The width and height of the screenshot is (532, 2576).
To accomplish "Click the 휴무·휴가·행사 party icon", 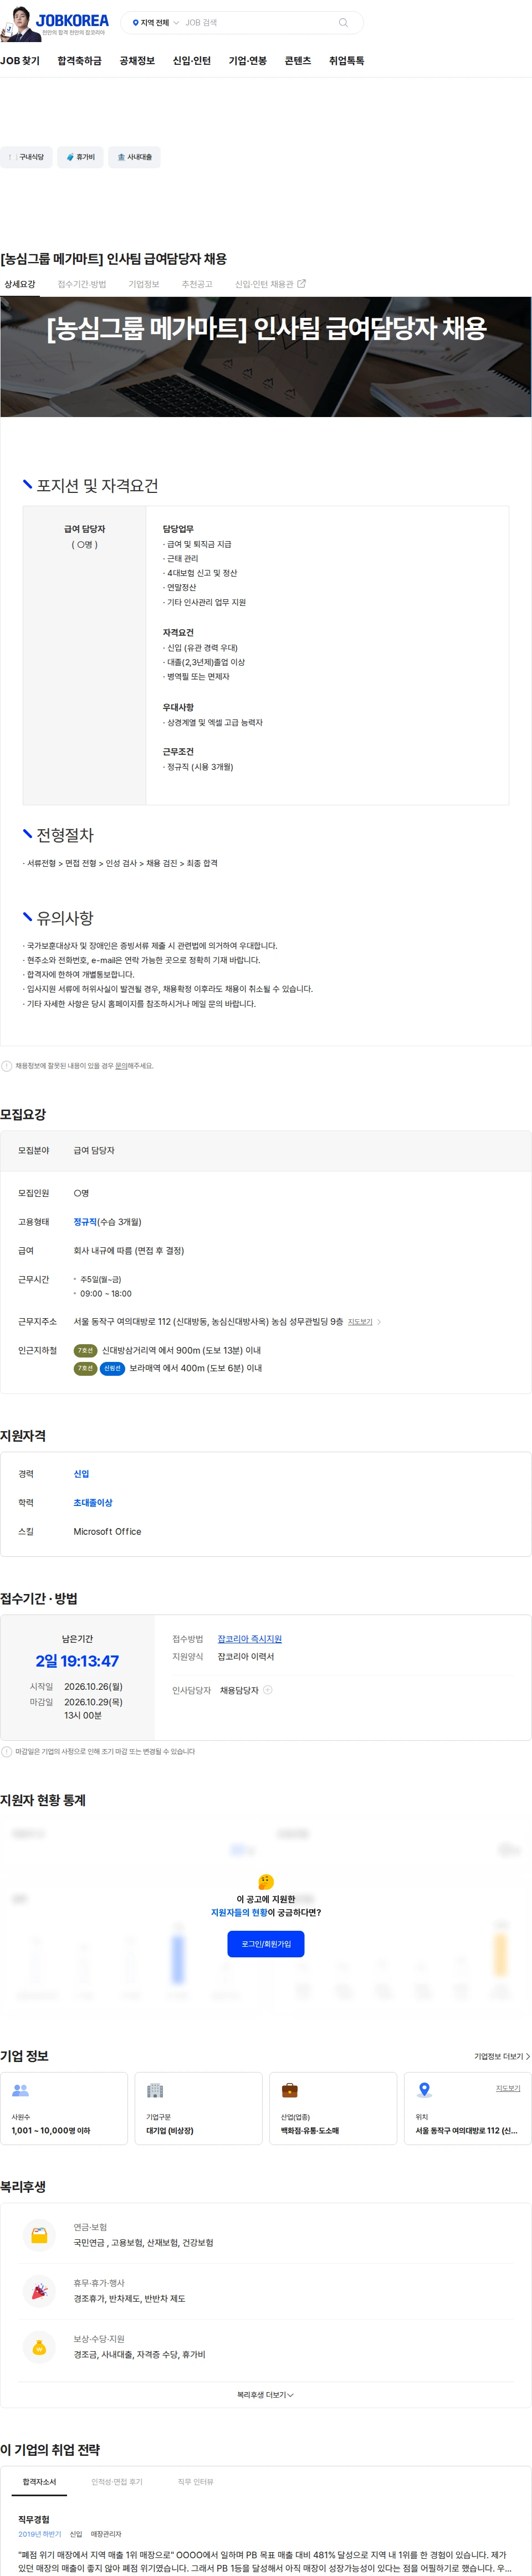I will [39, 2291].
